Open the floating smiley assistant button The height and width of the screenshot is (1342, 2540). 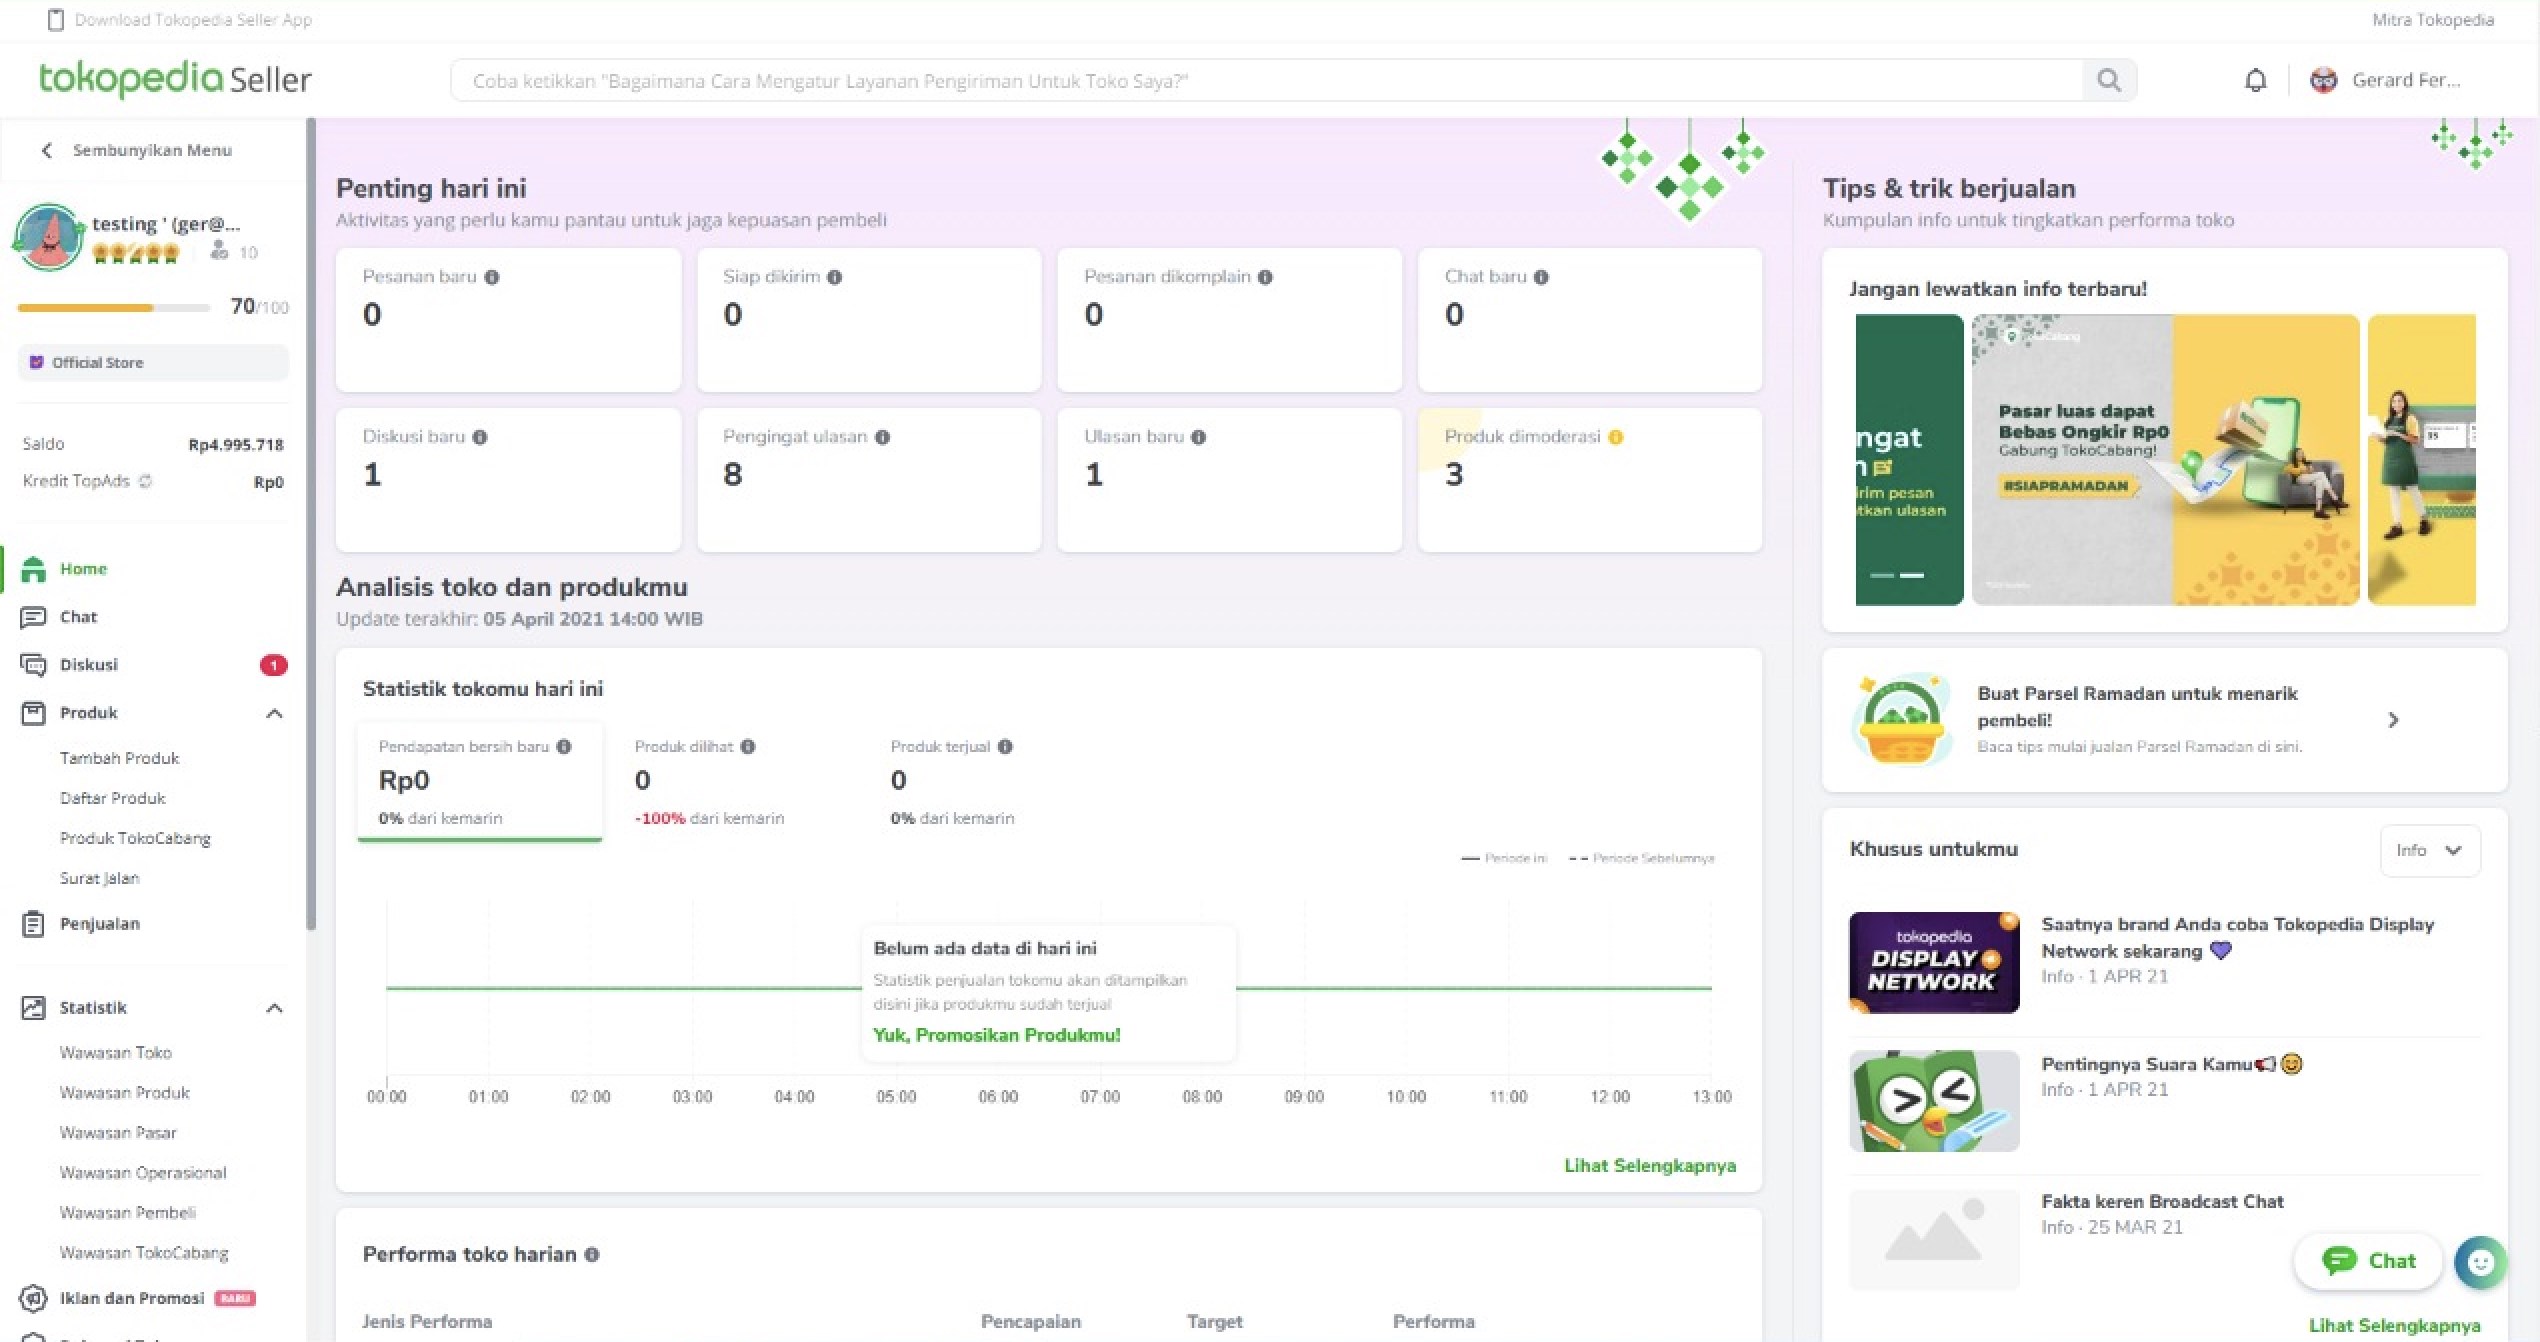[2479, 1262]
